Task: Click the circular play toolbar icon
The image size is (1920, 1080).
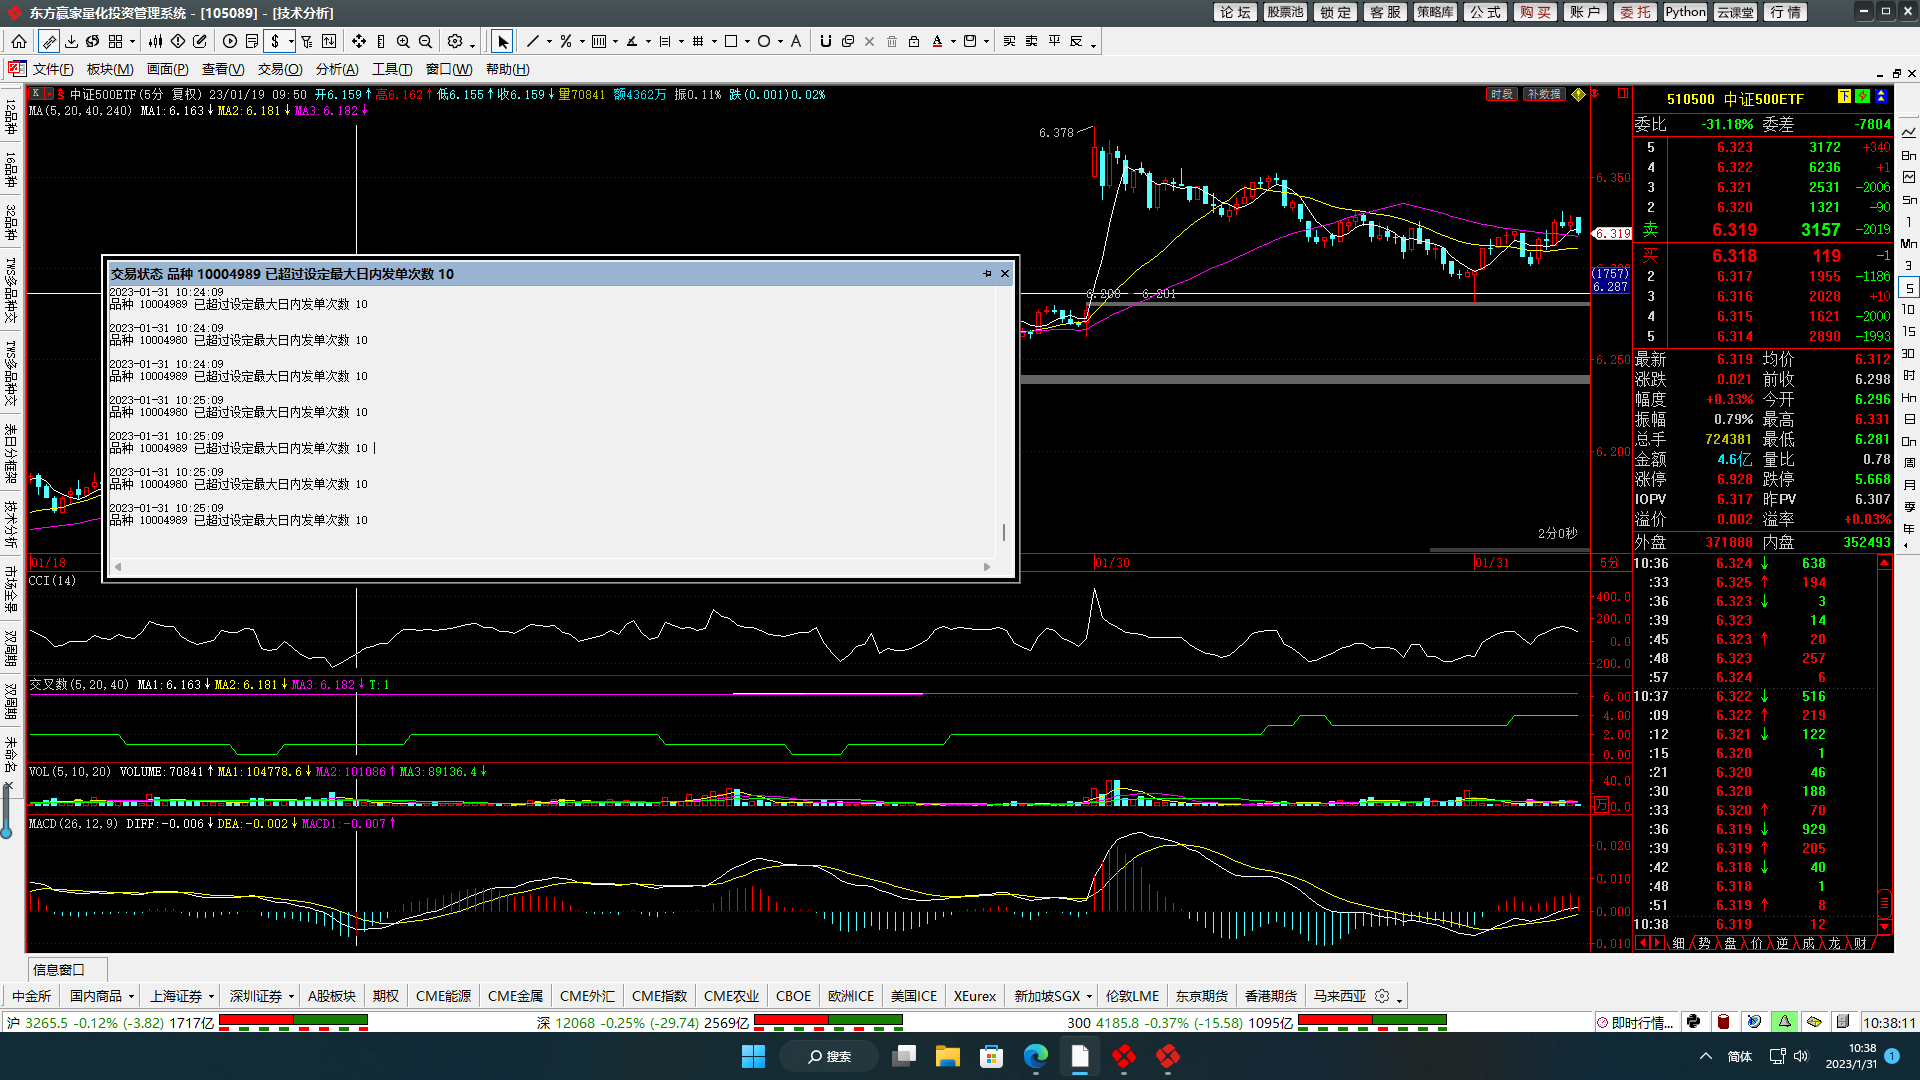Action: pyautogui.click(x=230, y=41)
